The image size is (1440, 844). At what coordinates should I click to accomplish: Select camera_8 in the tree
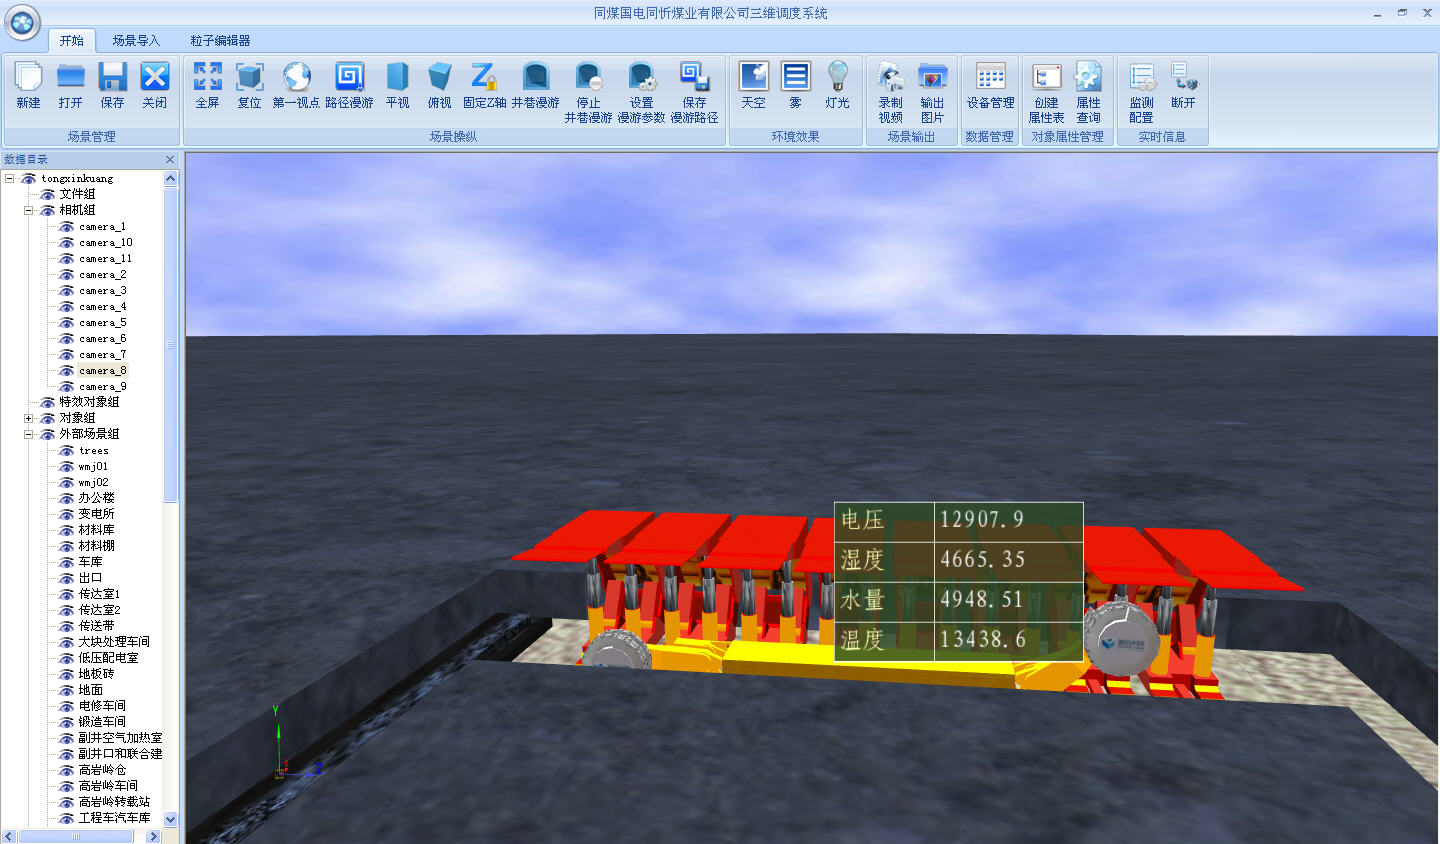click(103, 371)
